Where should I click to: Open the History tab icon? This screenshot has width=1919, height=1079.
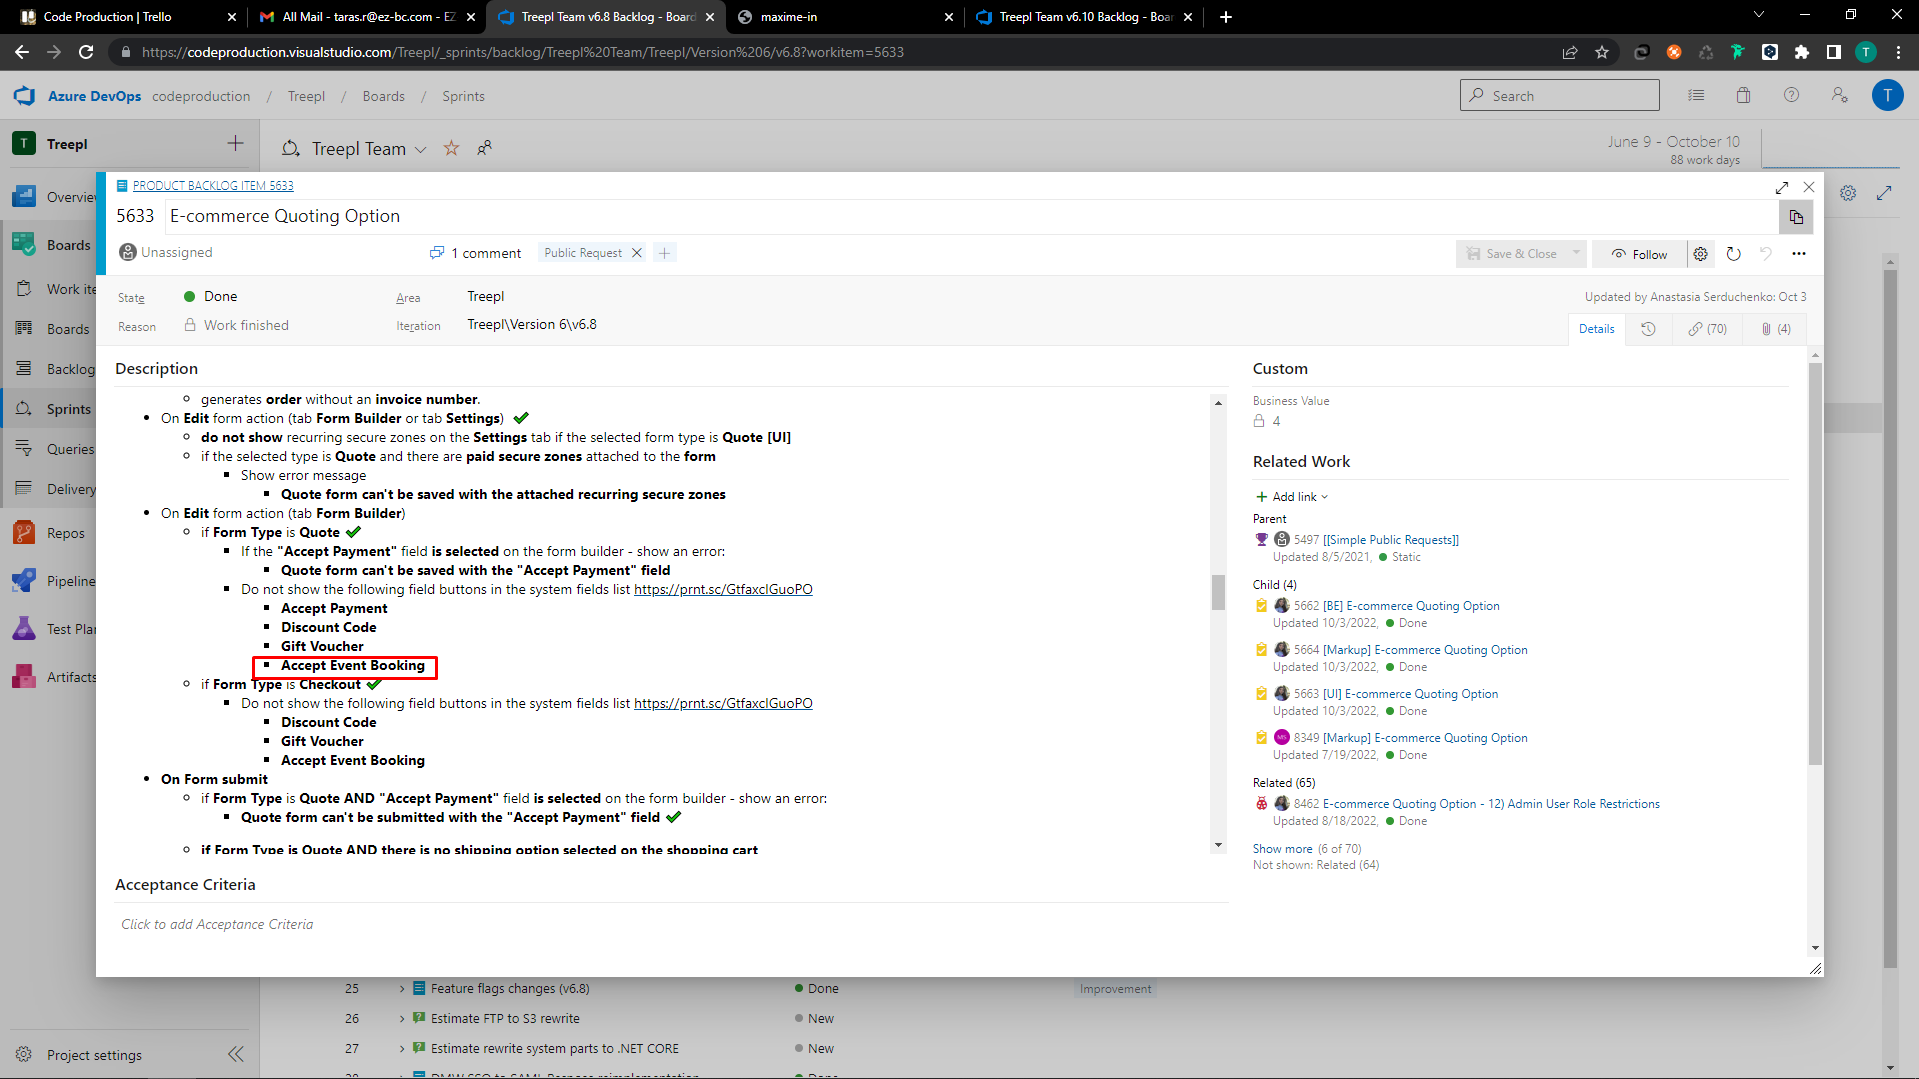tap(1648, 329)
